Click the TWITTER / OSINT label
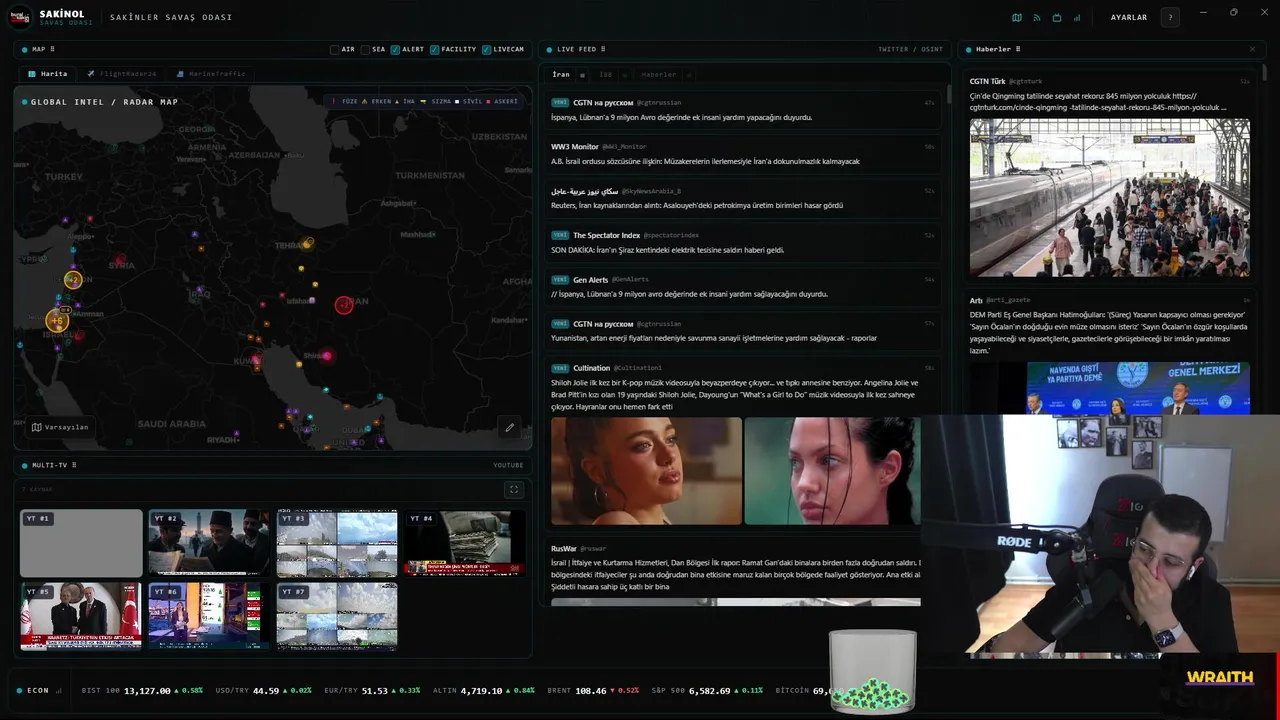This screenshot has height=720, width=1280. (910, 49)
